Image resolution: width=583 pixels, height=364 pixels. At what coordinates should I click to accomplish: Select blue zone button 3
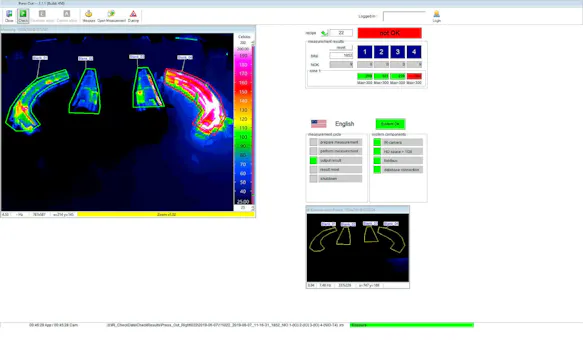(397, 52)
